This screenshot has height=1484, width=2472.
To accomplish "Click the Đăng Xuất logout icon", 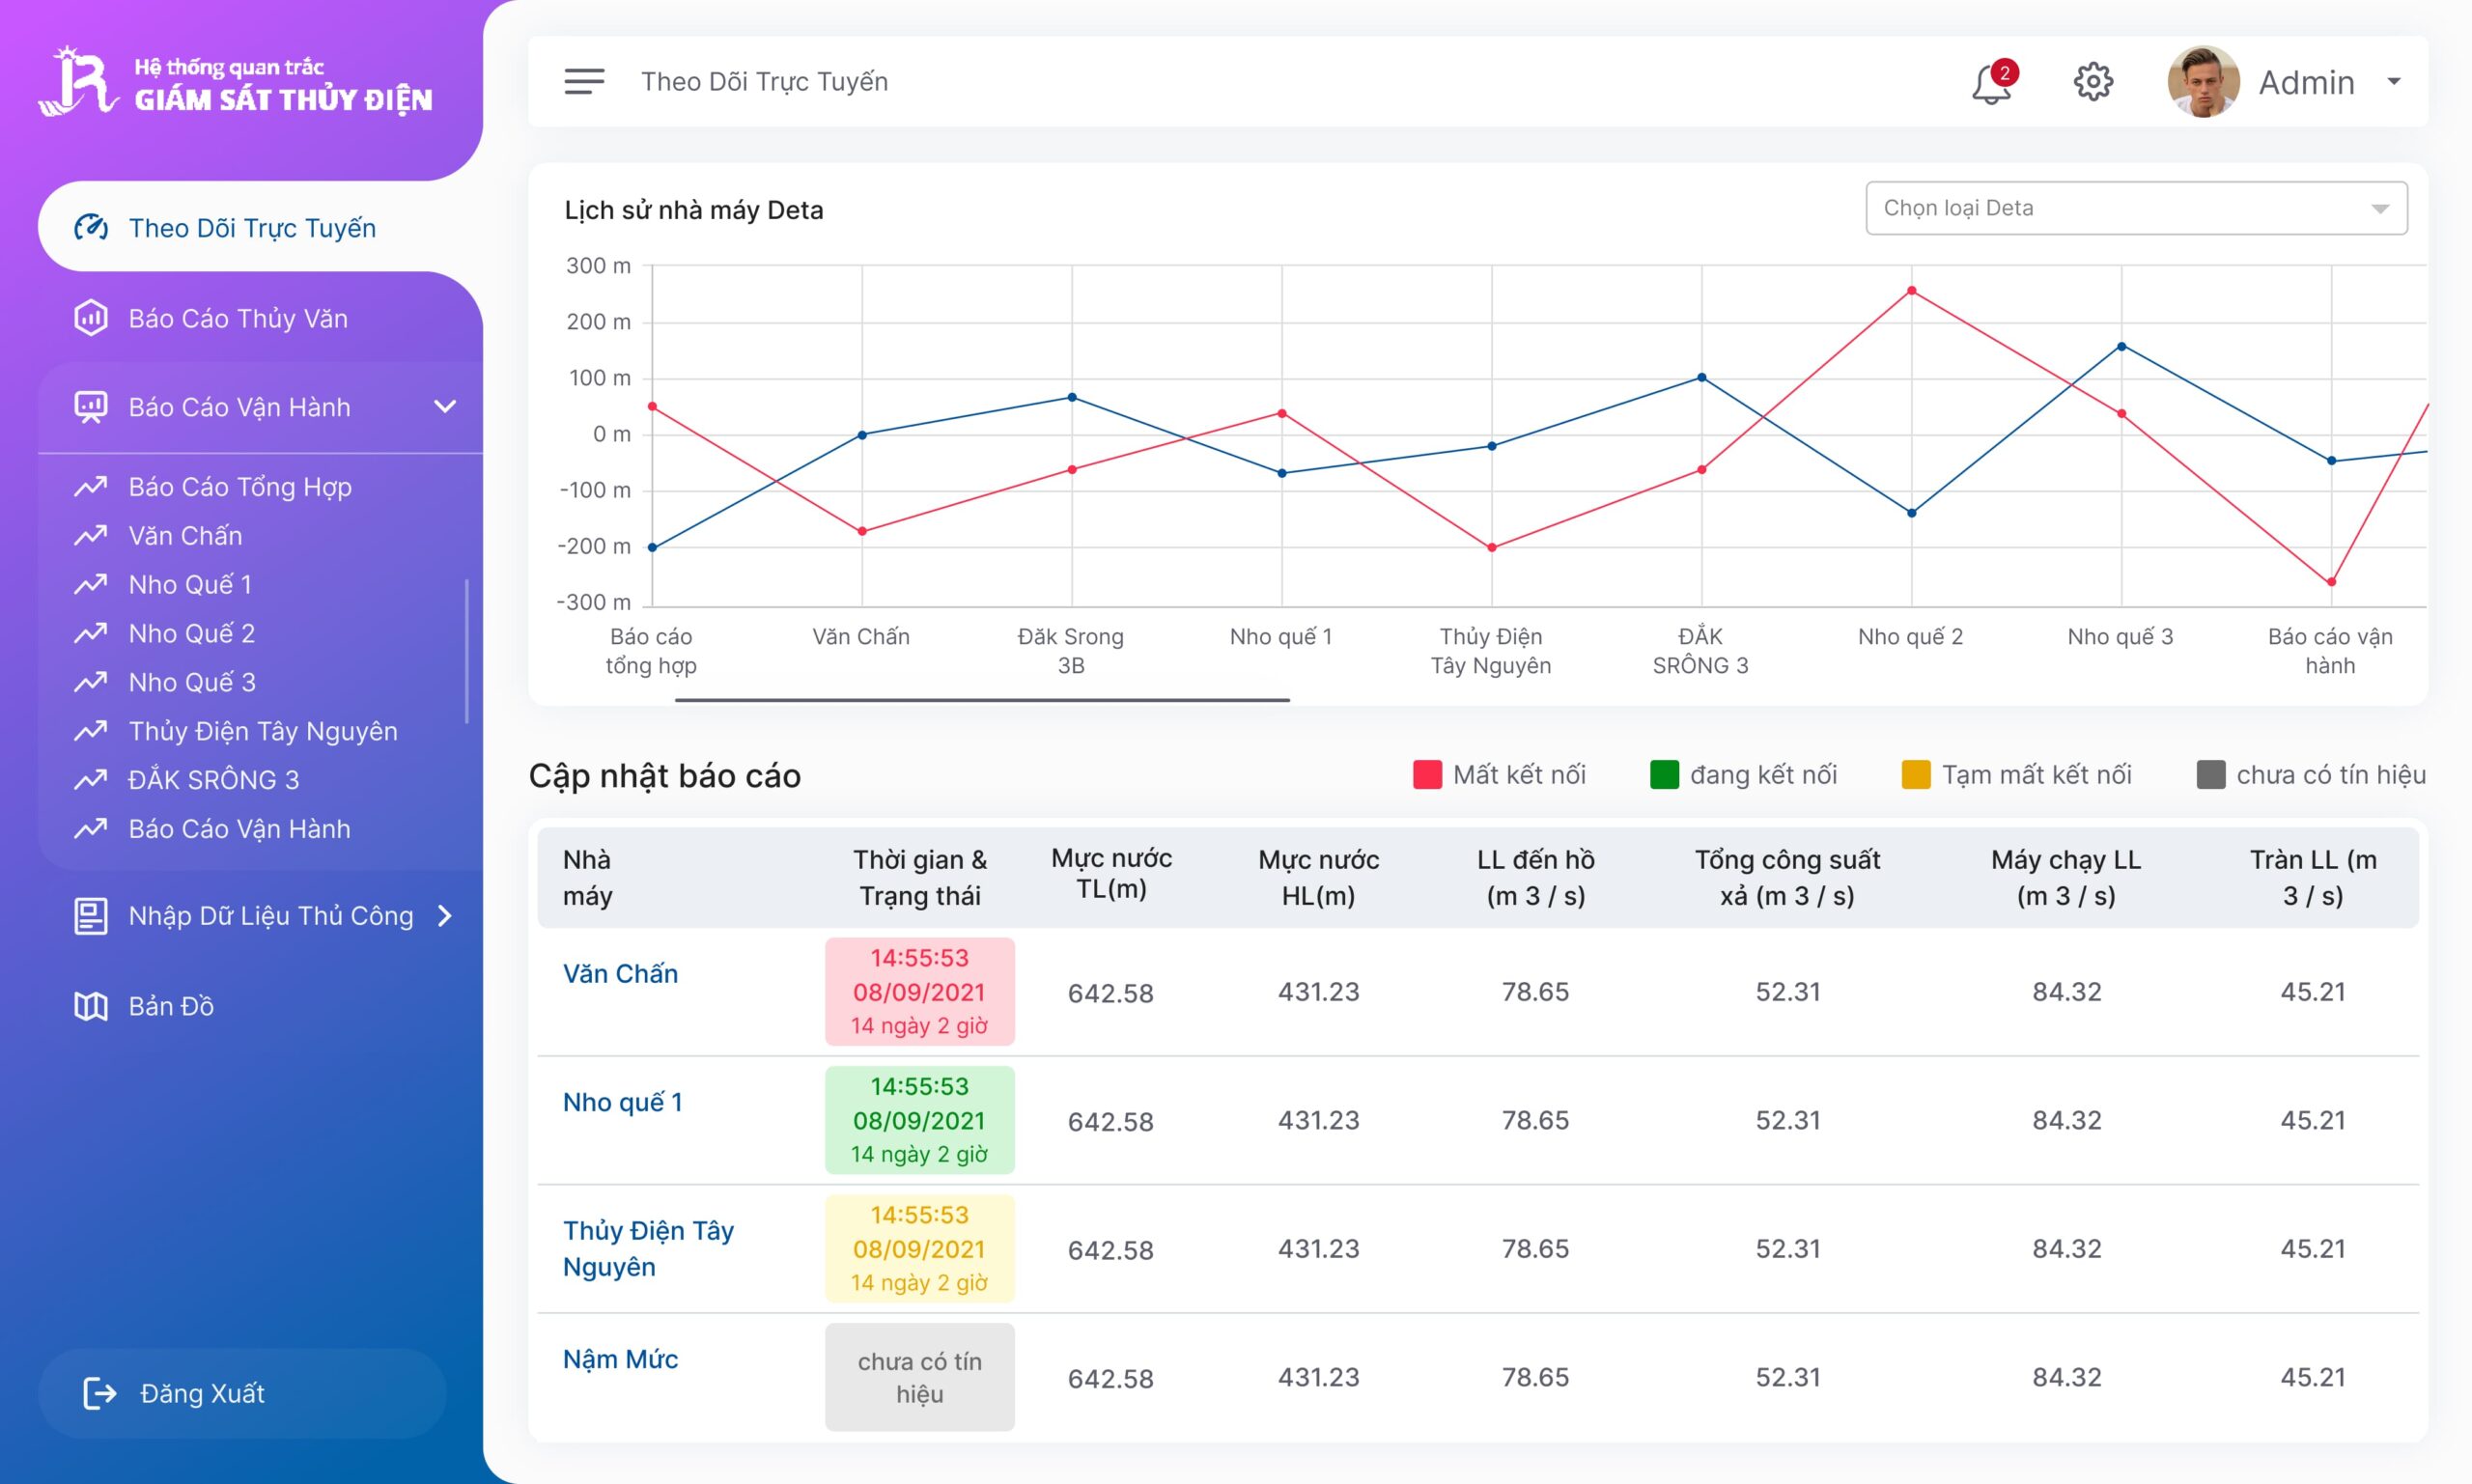I will pyautogui.click(x=99, y=1393).
